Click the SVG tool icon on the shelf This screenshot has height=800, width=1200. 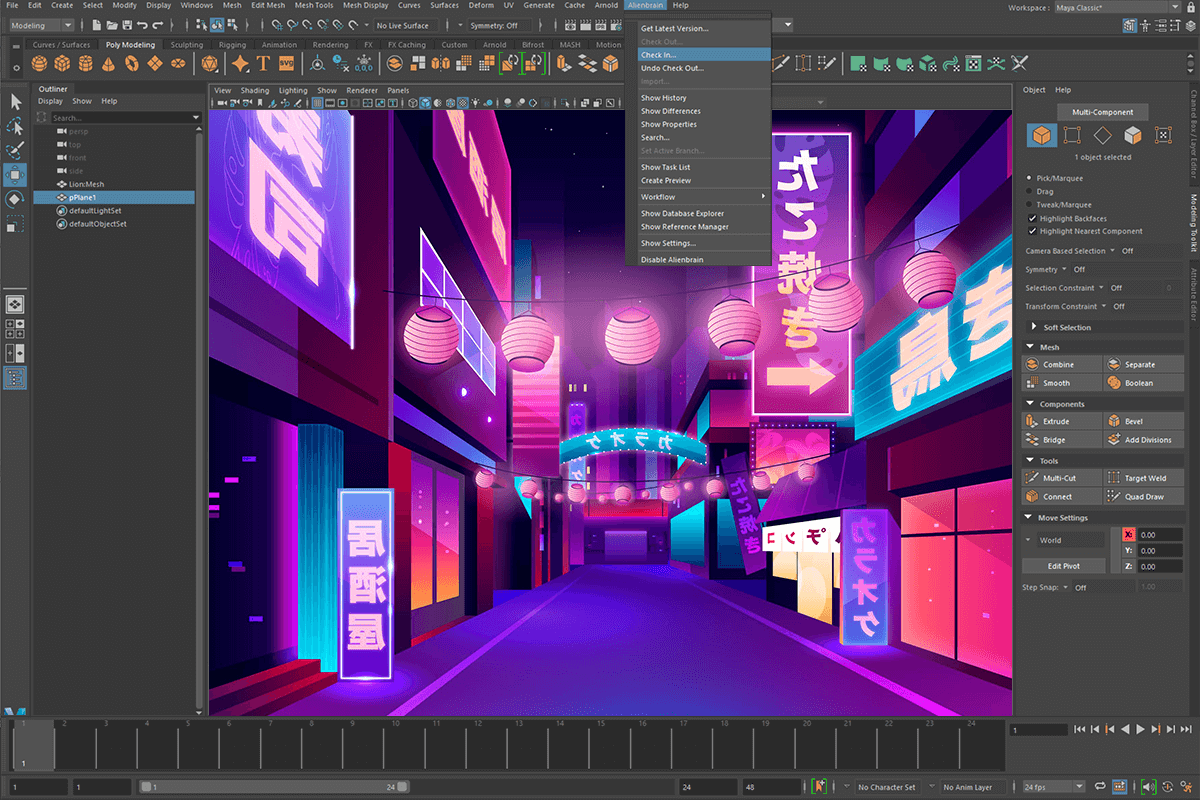287,63
